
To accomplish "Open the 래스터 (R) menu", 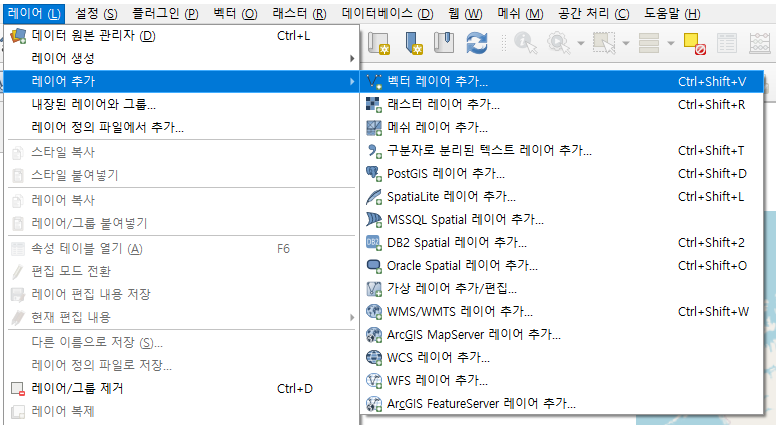I will 299,13.
